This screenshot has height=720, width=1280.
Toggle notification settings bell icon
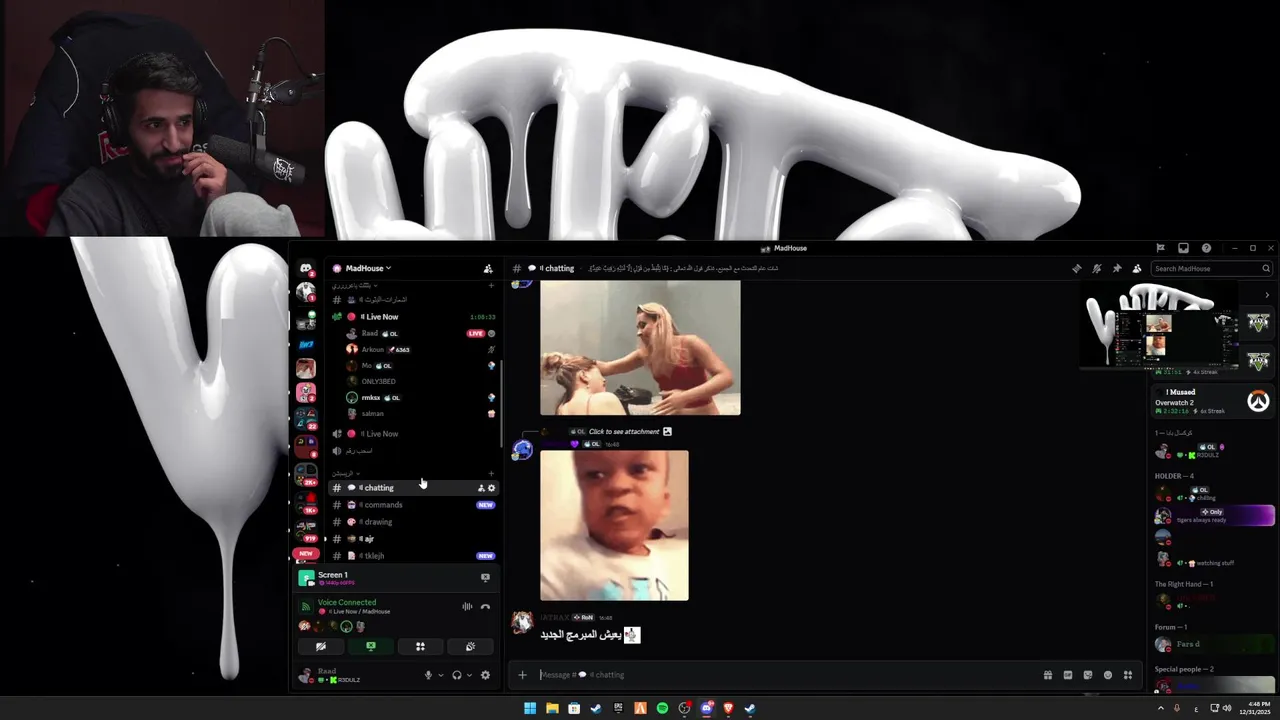pyautogui.click(x=1097, y=268)
